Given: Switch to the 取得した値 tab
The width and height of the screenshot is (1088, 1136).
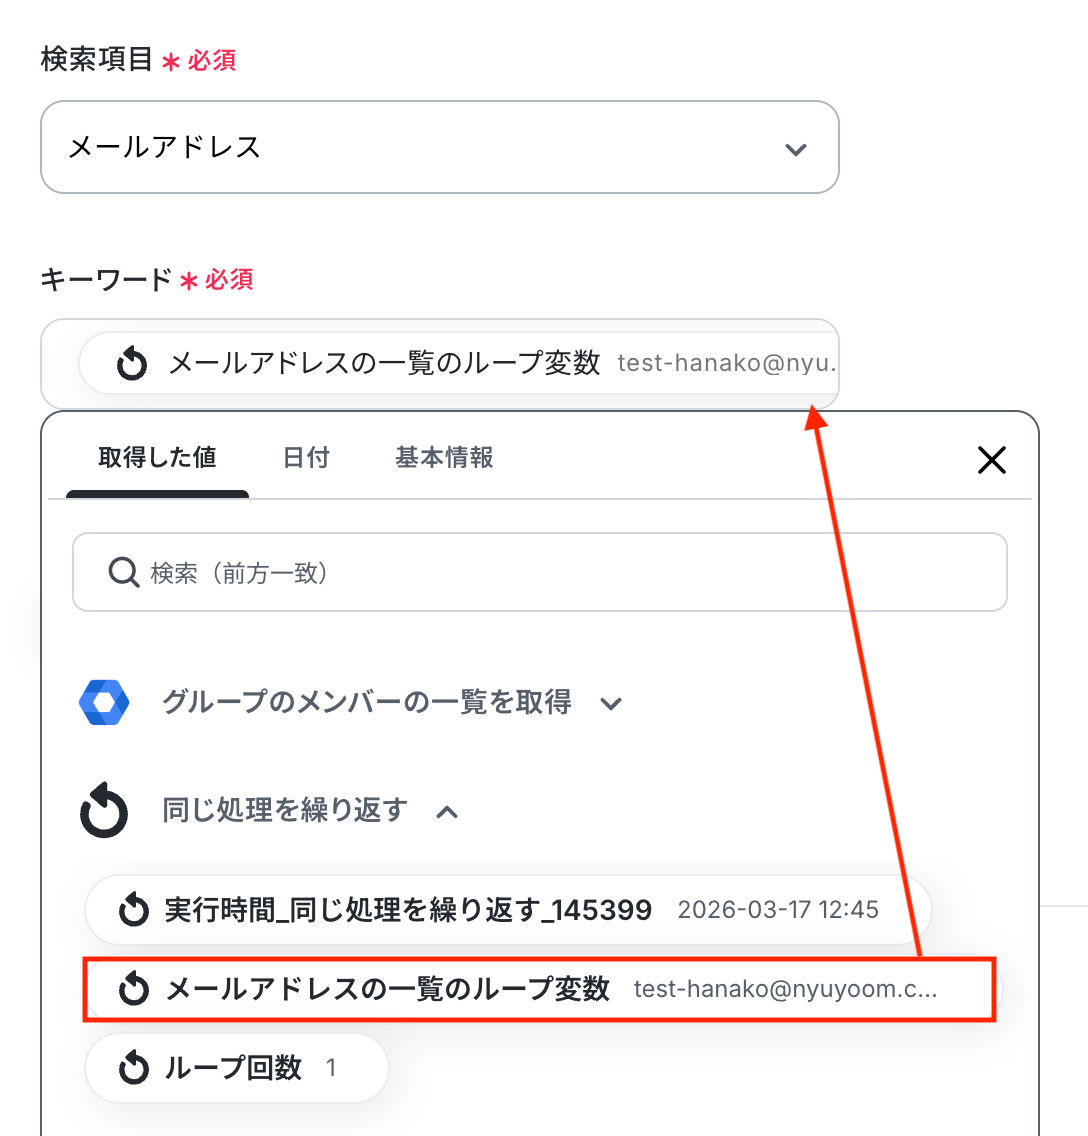Looking at the screenshot, I should pyautogui.click(x=157, y=458).
